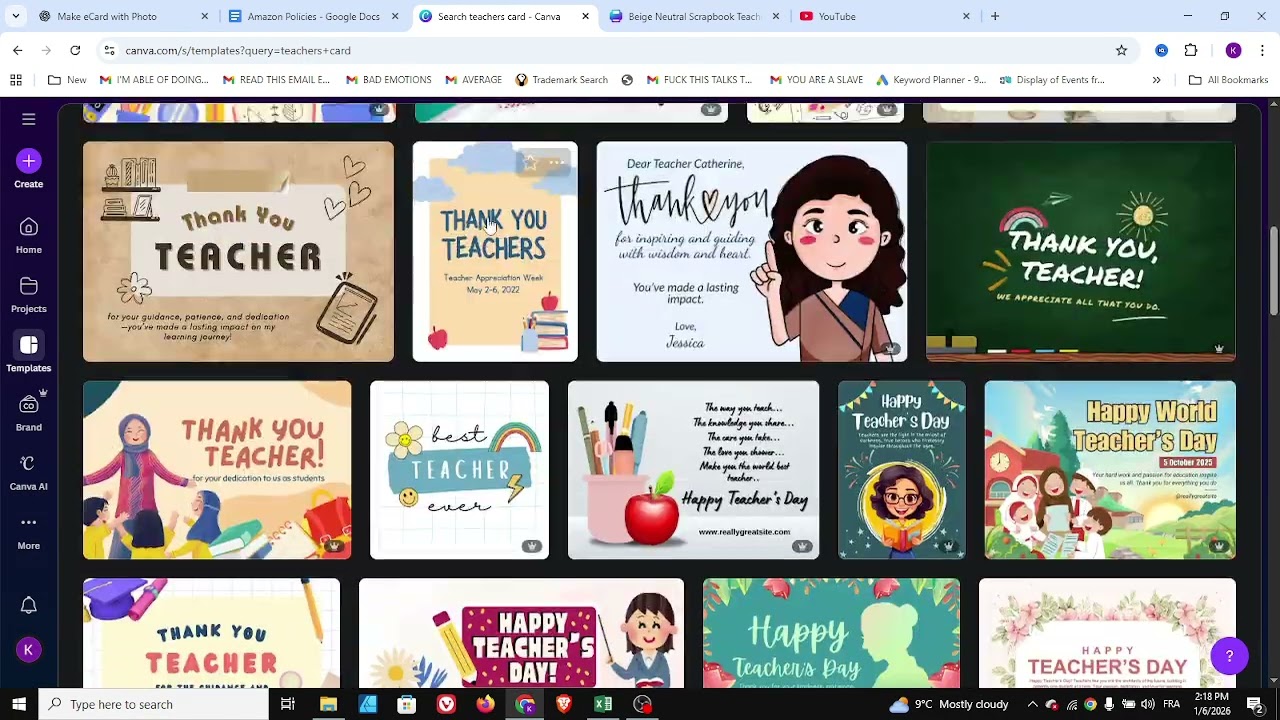
Task: Open Templates in the Canva sidebar
Action: coord(28,354)
